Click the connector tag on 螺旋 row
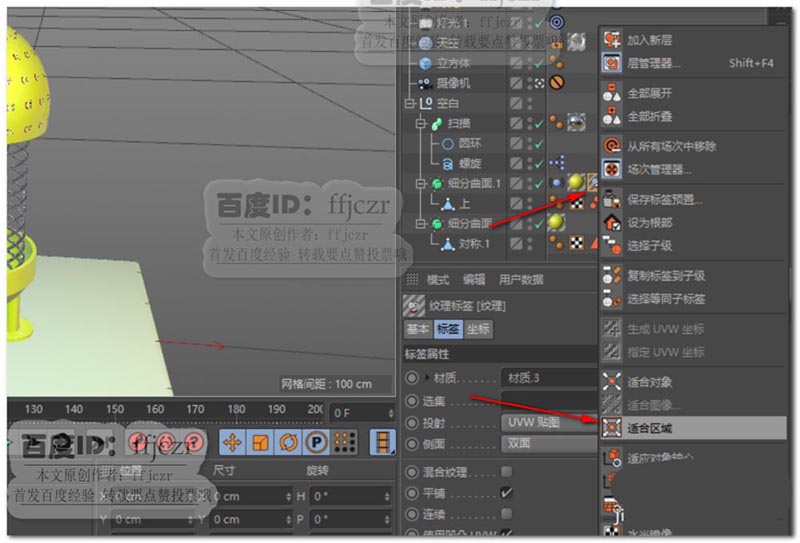Image resolution: width=800 pixels, height=543 pixels. pyautogui.click(x=557, y=163)
